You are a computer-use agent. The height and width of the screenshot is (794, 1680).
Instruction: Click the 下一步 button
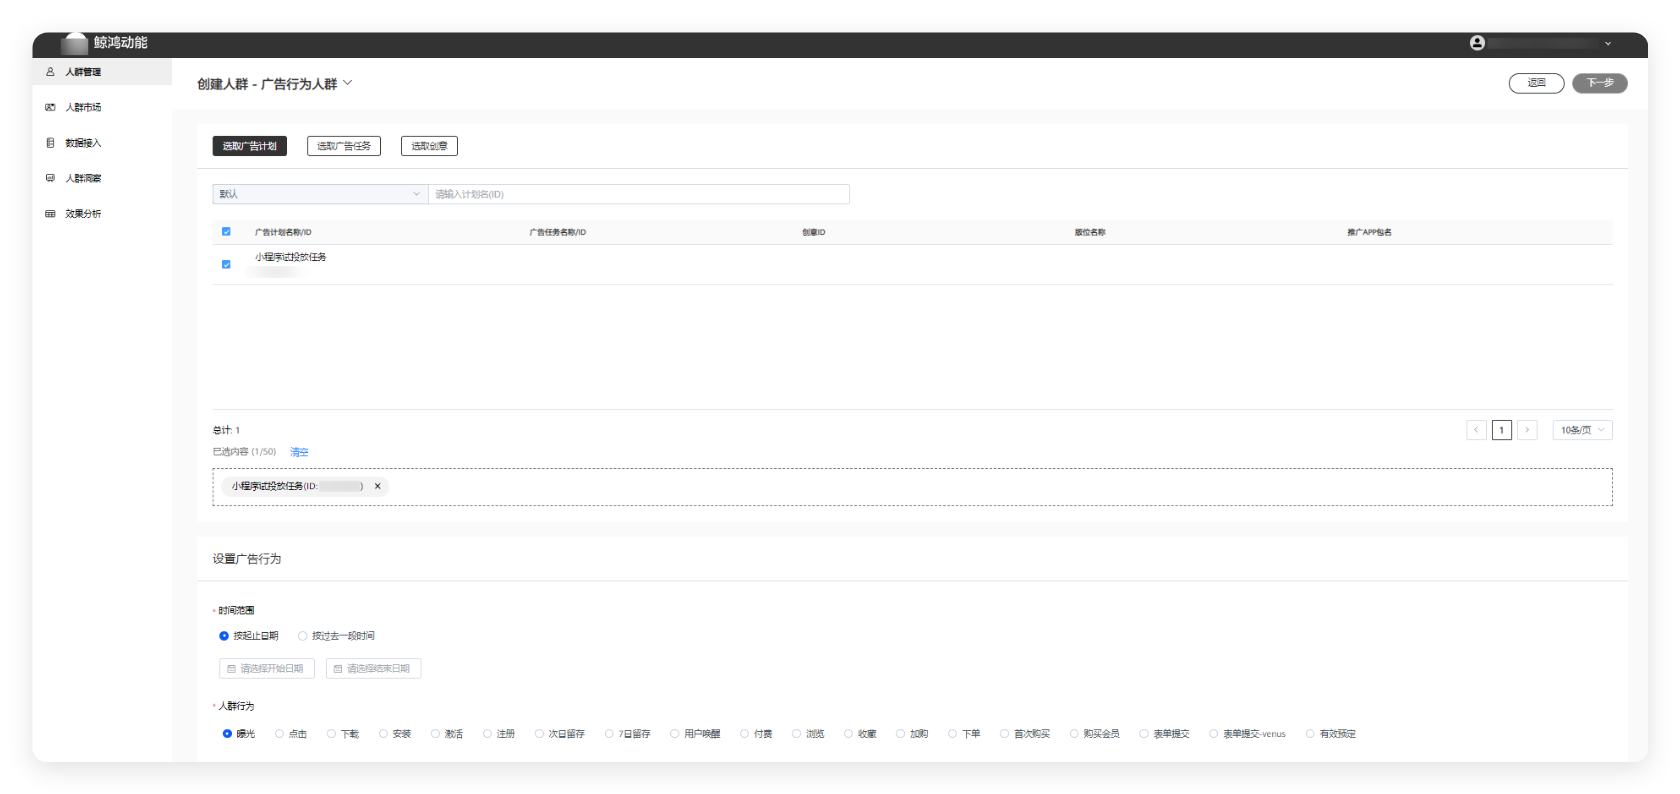1599,83
